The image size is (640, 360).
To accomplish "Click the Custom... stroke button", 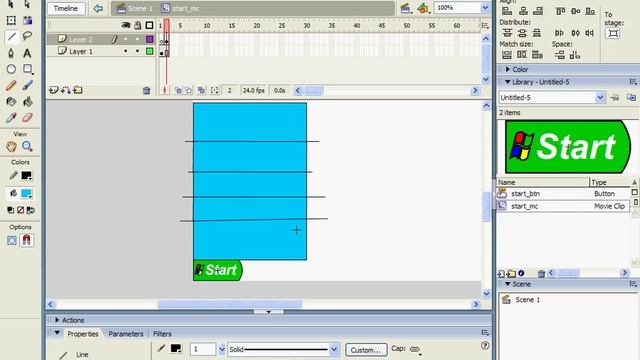I will 366,350.
